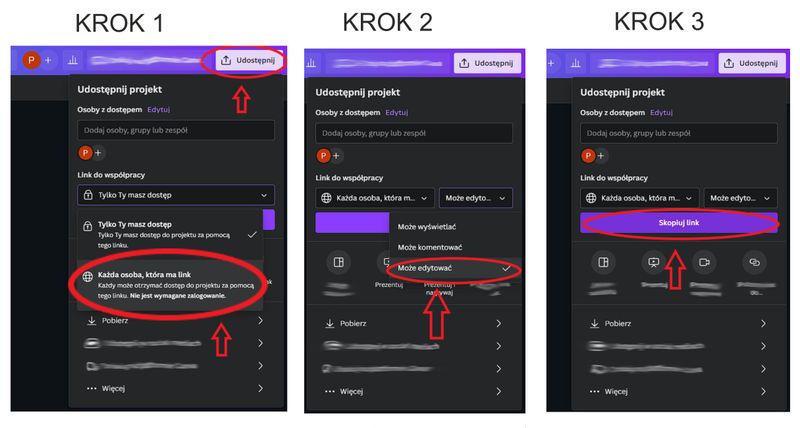Click the plus icon beside the header avatar in KROK 1
Image resolution: width=800 pixels, height=428 pixels.
coord(48,60)
